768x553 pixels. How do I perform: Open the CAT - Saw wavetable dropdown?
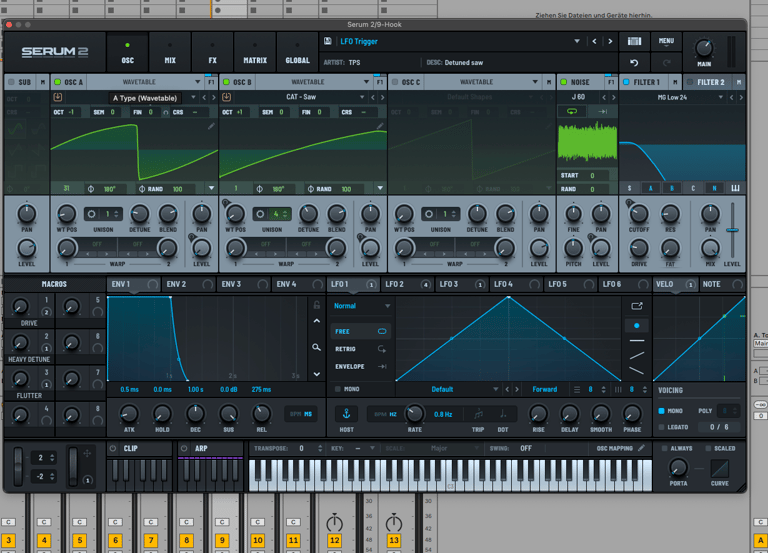[x=301, y=97]
